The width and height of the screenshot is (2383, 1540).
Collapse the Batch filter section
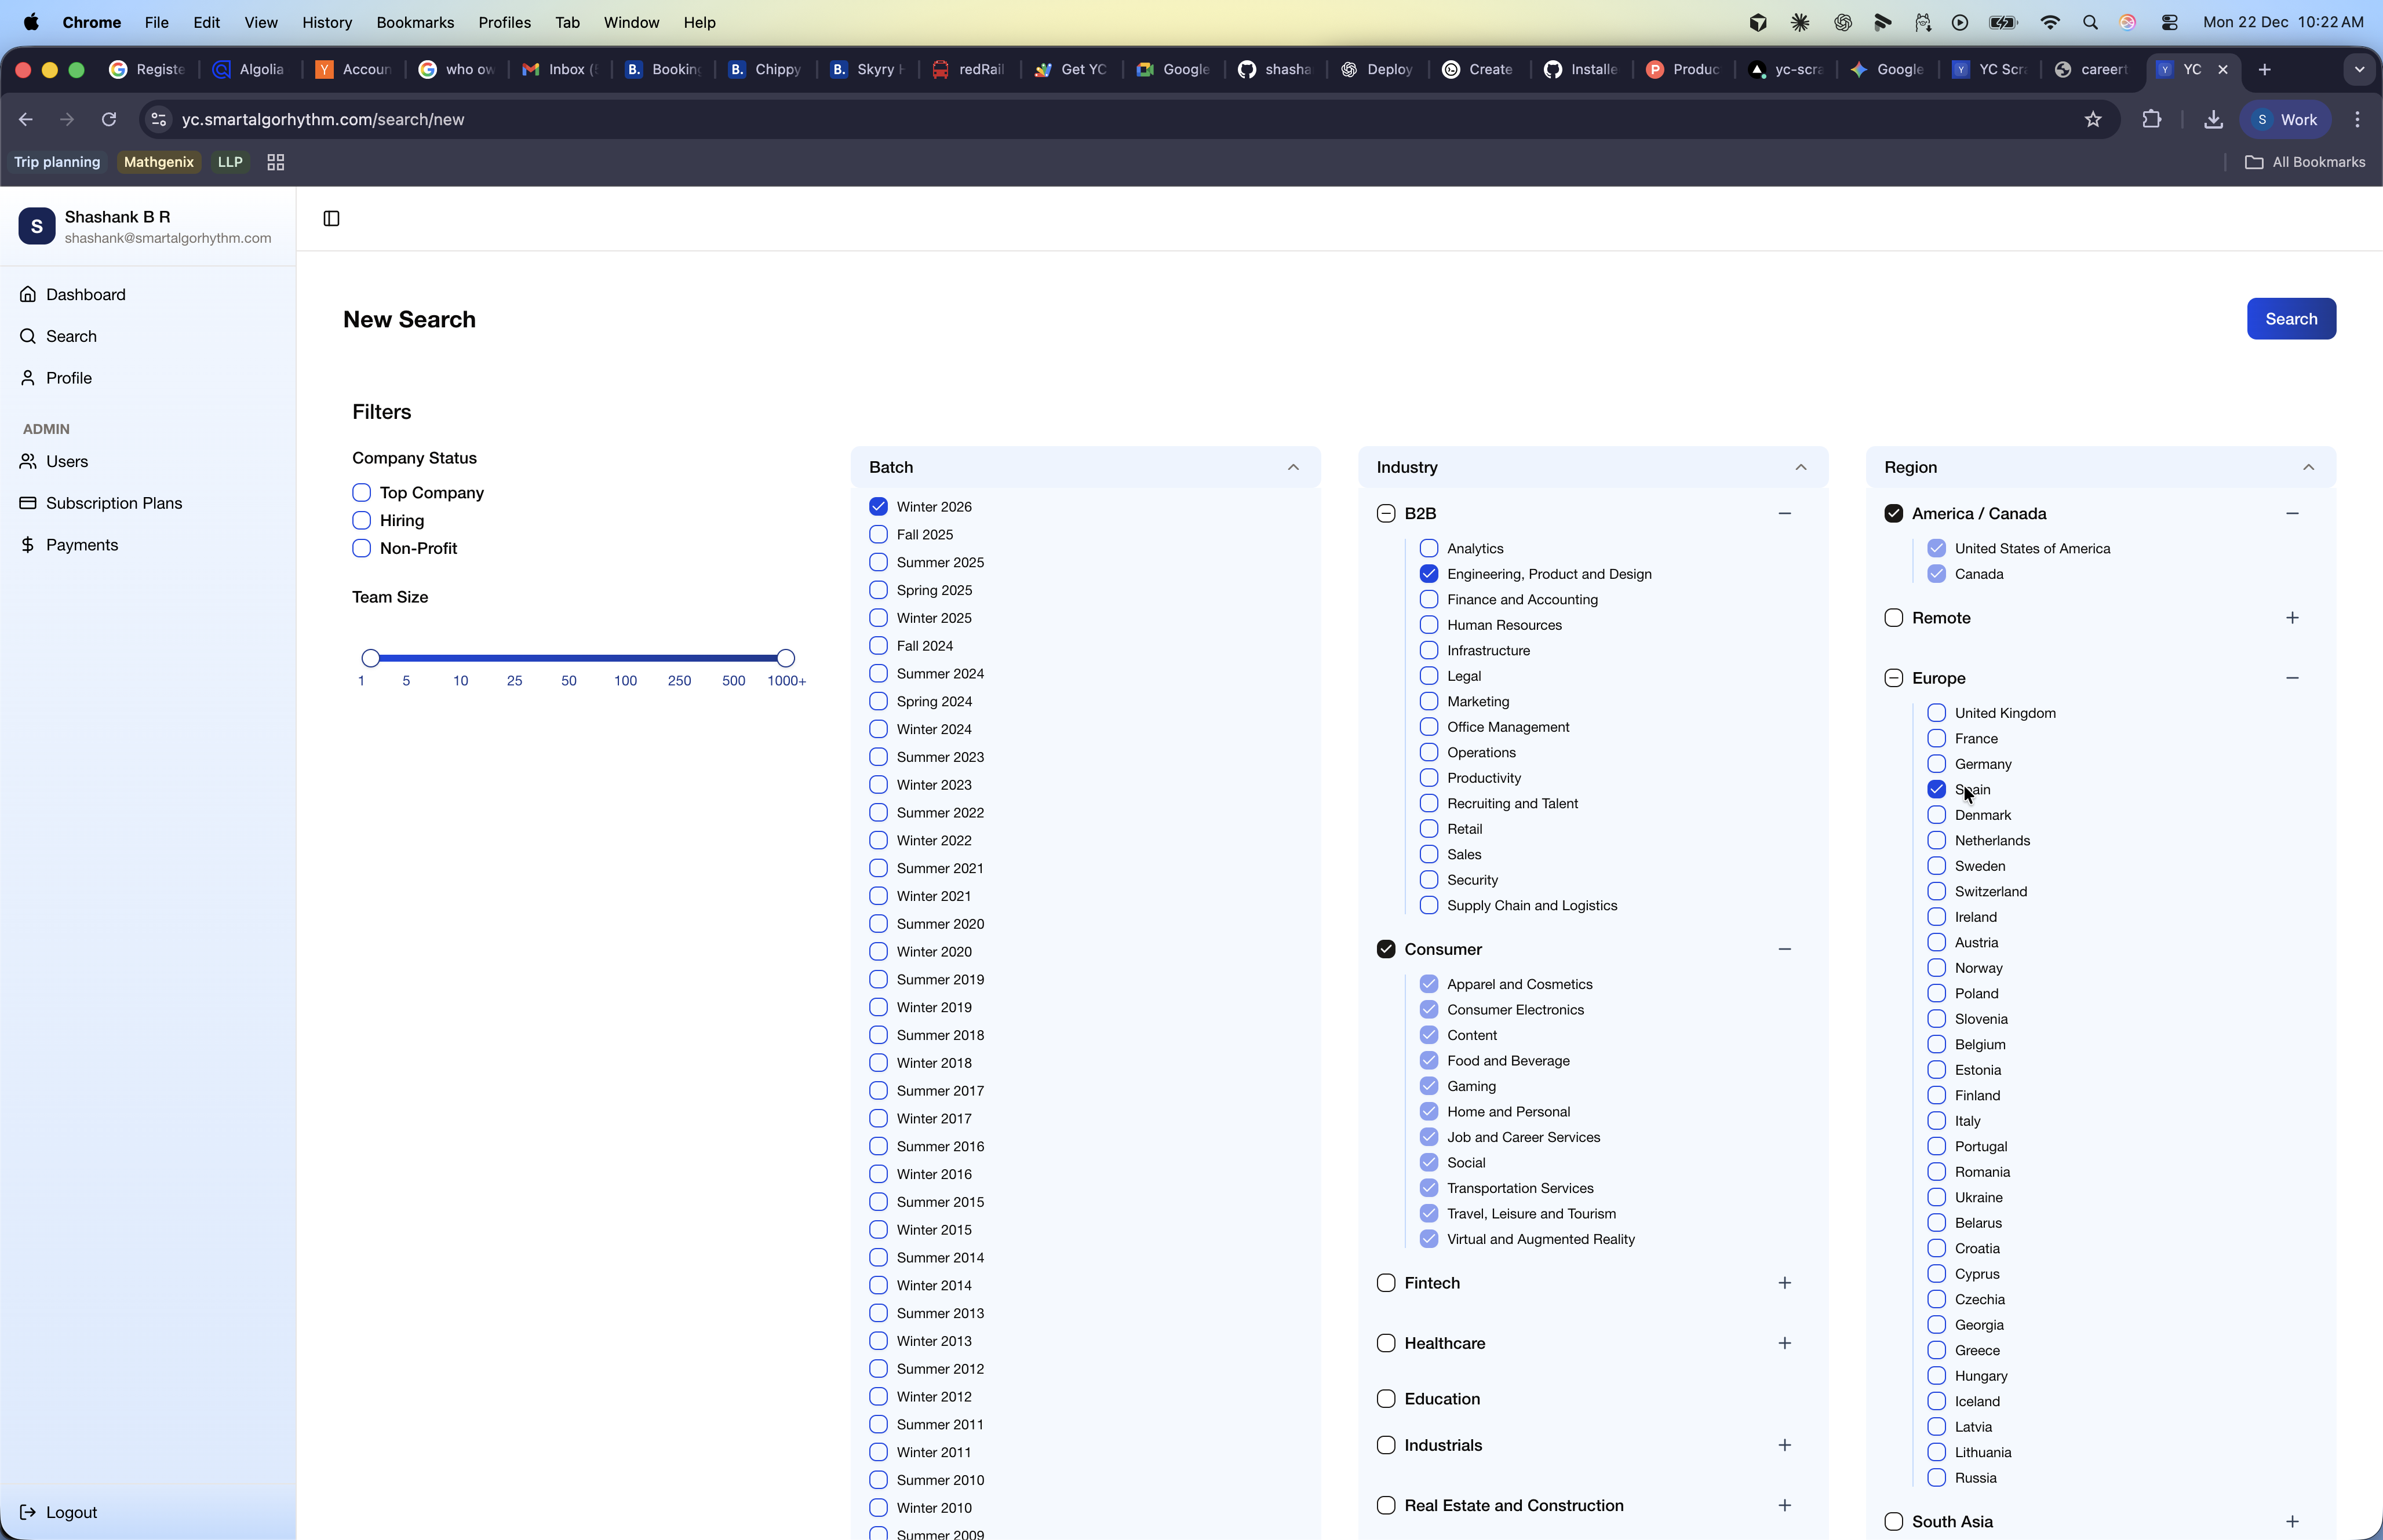(1292, 467)
